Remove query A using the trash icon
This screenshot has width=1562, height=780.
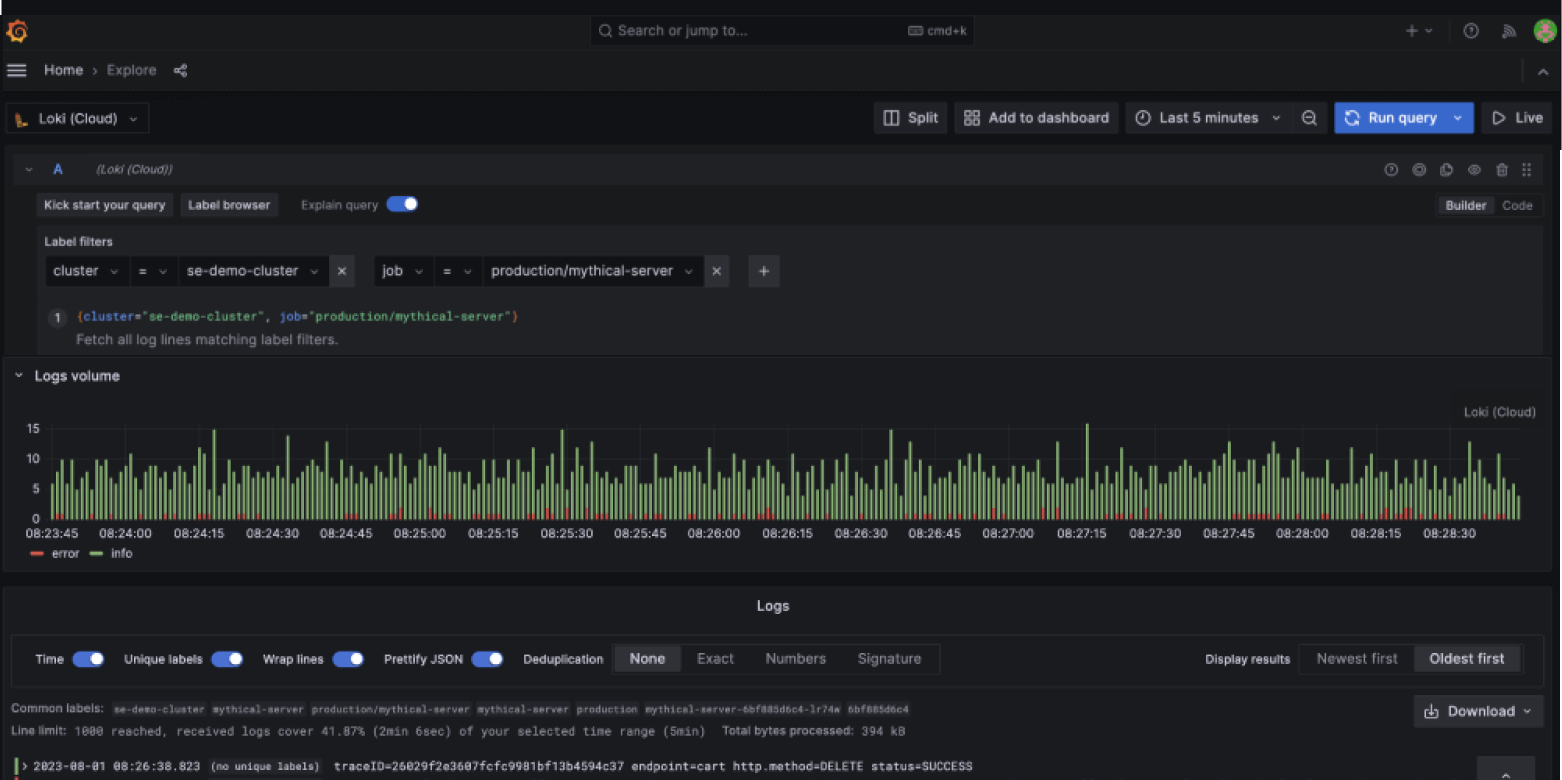(x=1501, y=169)
